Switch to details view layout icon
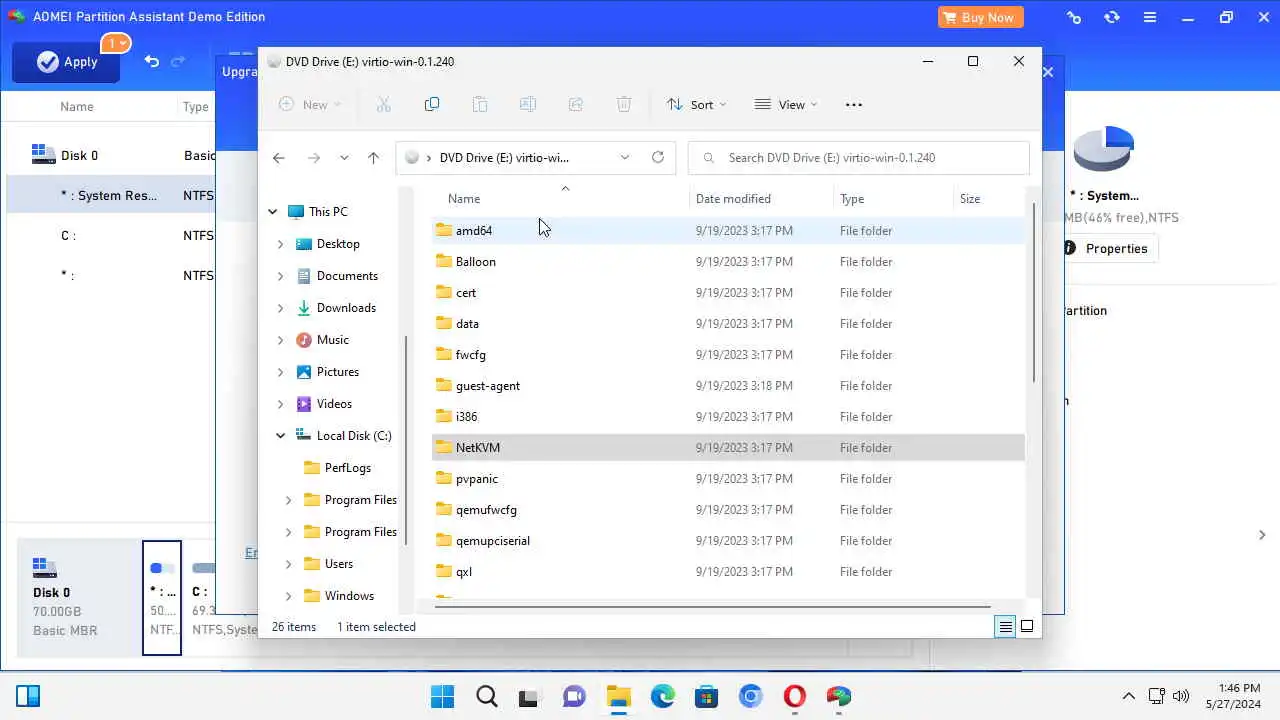Screen dimensions: 1280x720 coord(1005,627)
